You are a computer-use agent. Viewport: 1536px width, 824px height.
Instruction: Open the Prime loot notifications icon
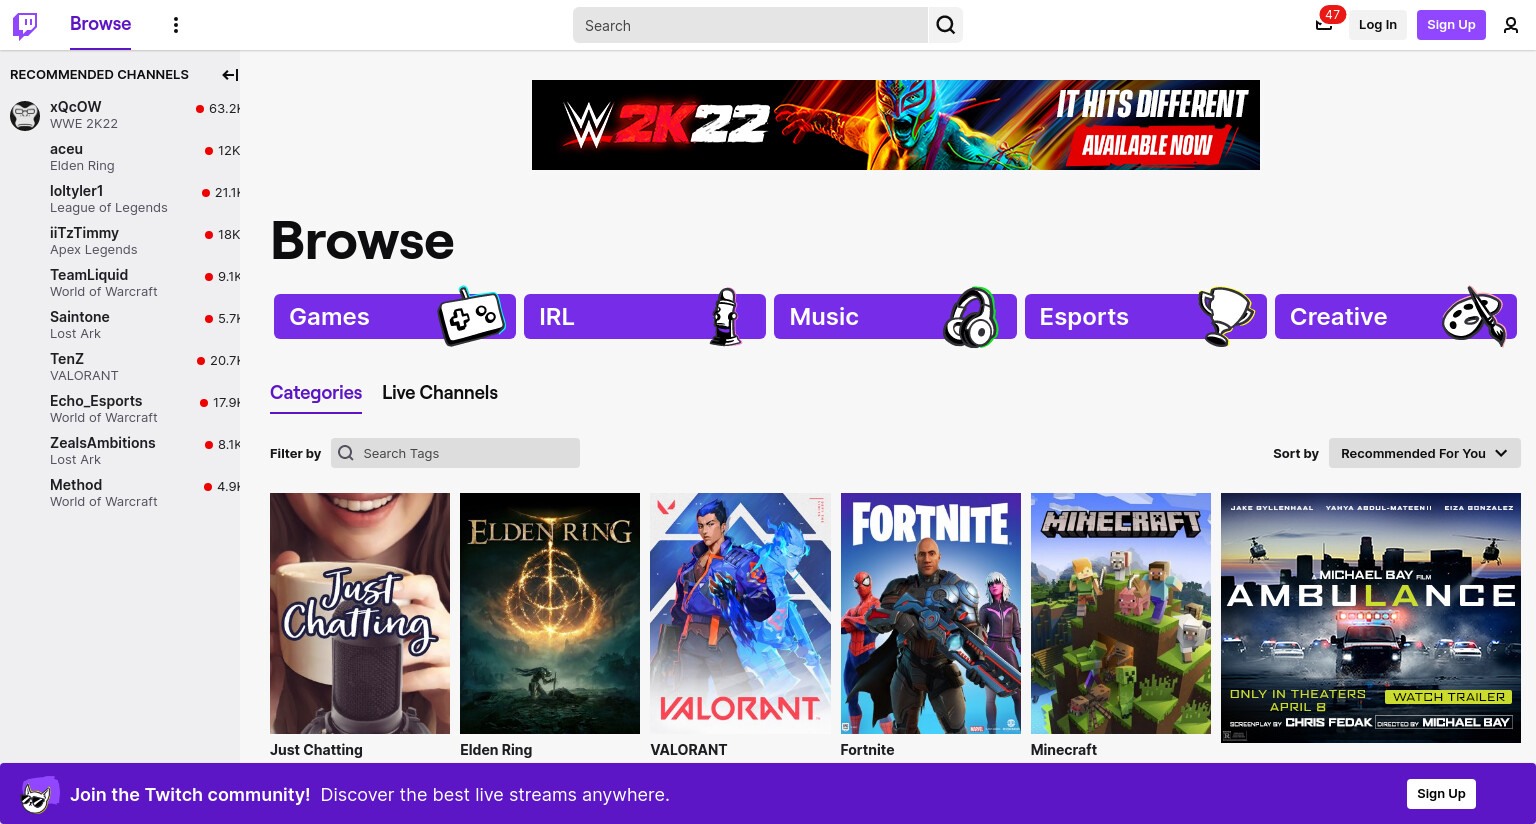pos(1324,25)
